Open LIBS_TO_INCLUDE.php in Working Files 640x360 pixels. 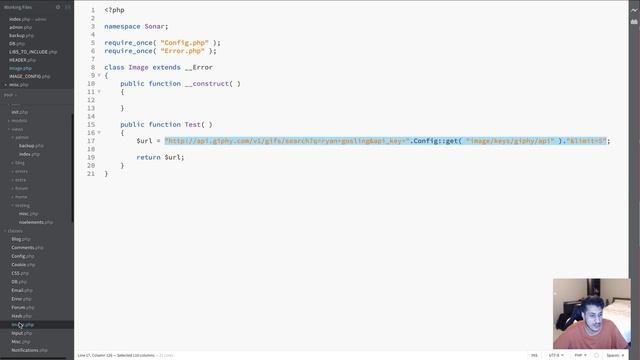point(33,52)
